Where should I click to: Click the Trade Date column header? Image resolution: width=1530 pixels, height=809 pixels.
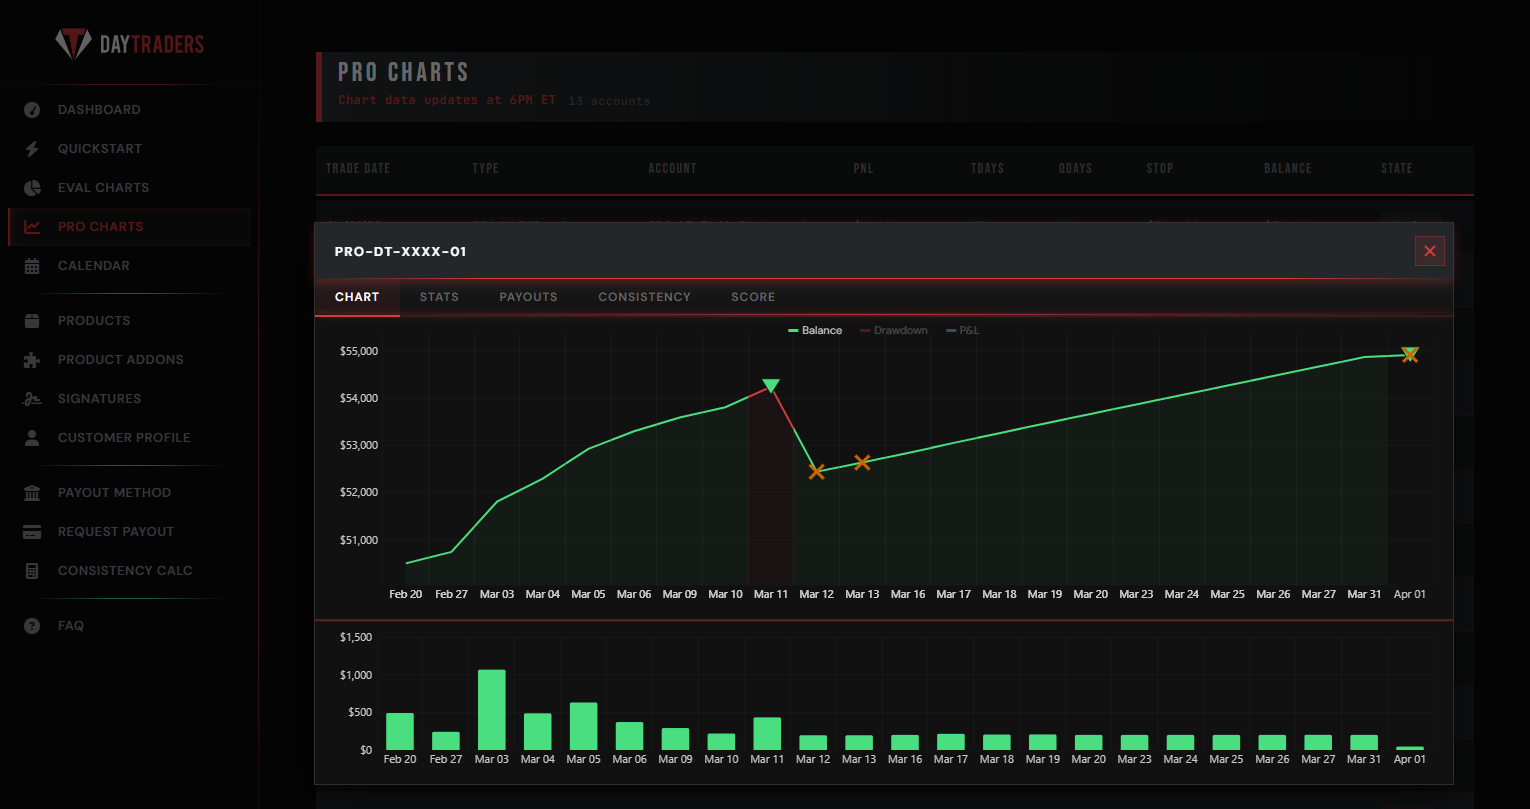(358, 168)
